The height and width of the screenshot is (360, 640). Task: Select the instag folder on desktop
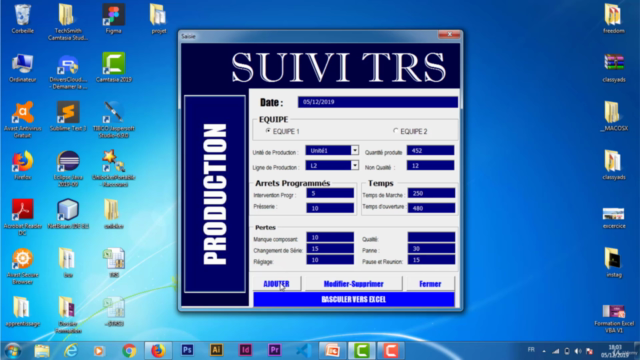click(x=613, y=263)
